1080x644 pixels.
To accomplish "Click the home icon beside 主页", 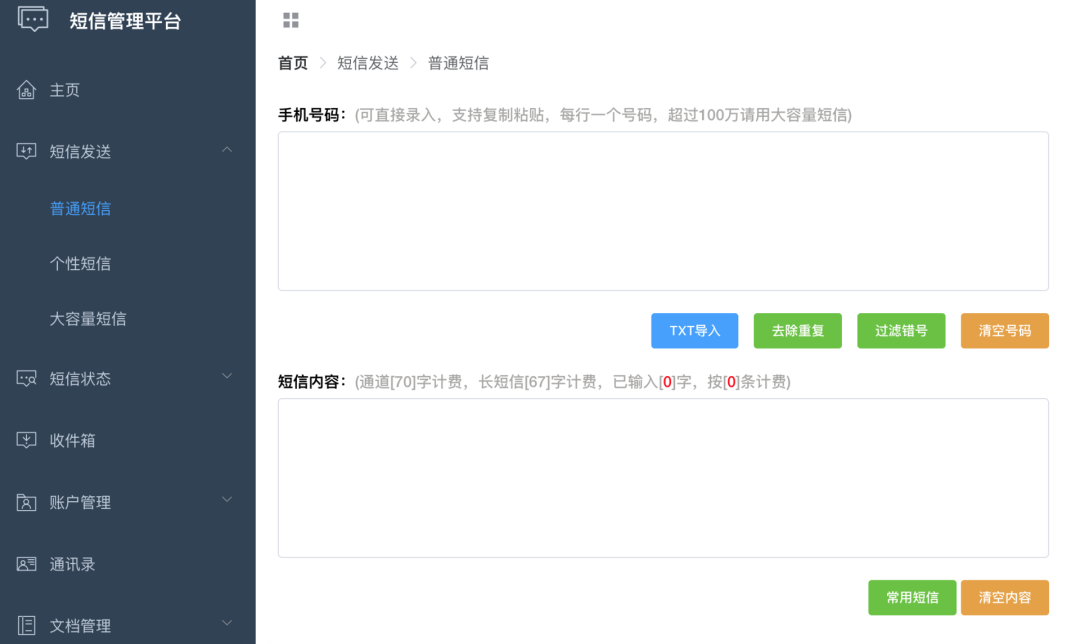I will click(26, 90).
